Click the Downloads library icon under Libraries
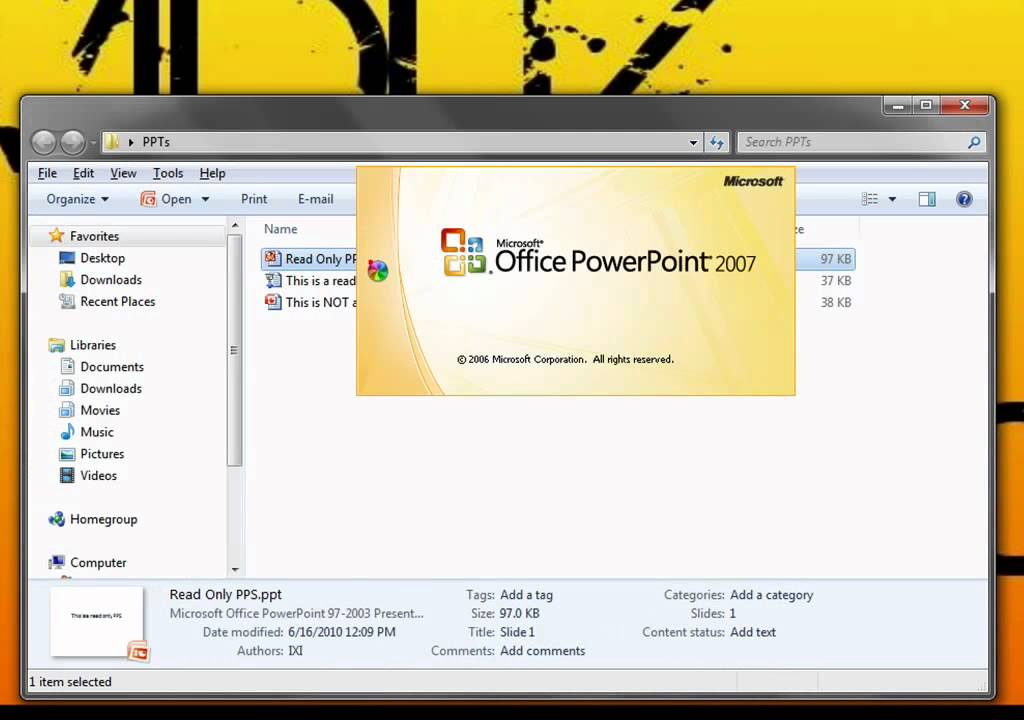Image resolution: width=1024 pixels, height=720 pixels. coord(67,388)
